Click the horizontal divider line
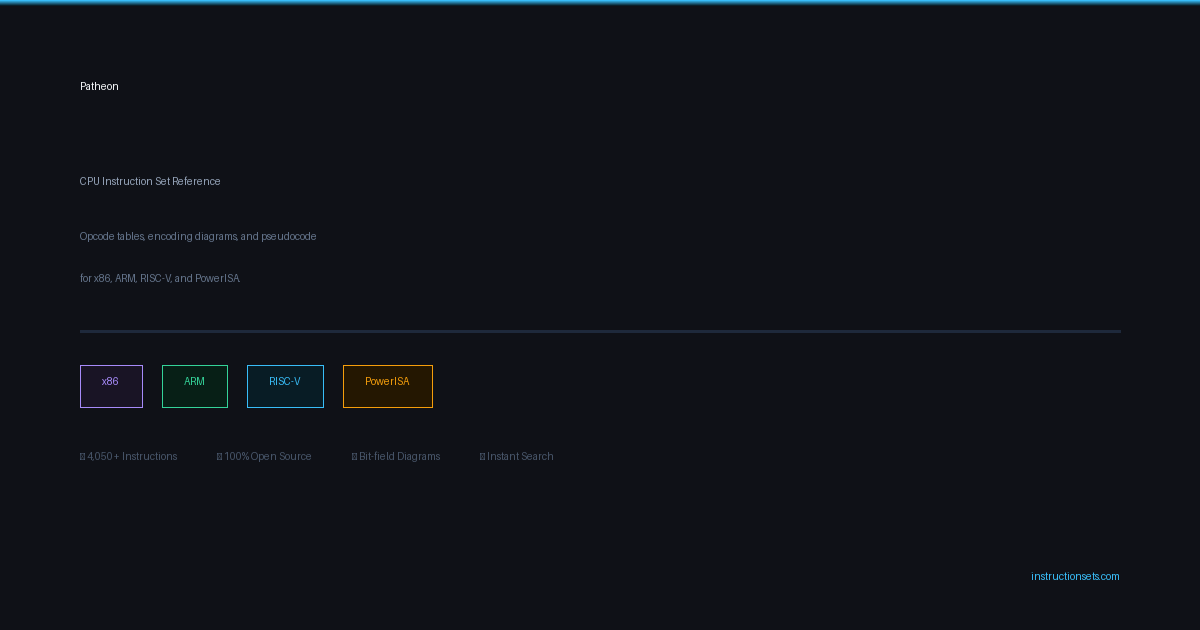 tap(600, 331)
